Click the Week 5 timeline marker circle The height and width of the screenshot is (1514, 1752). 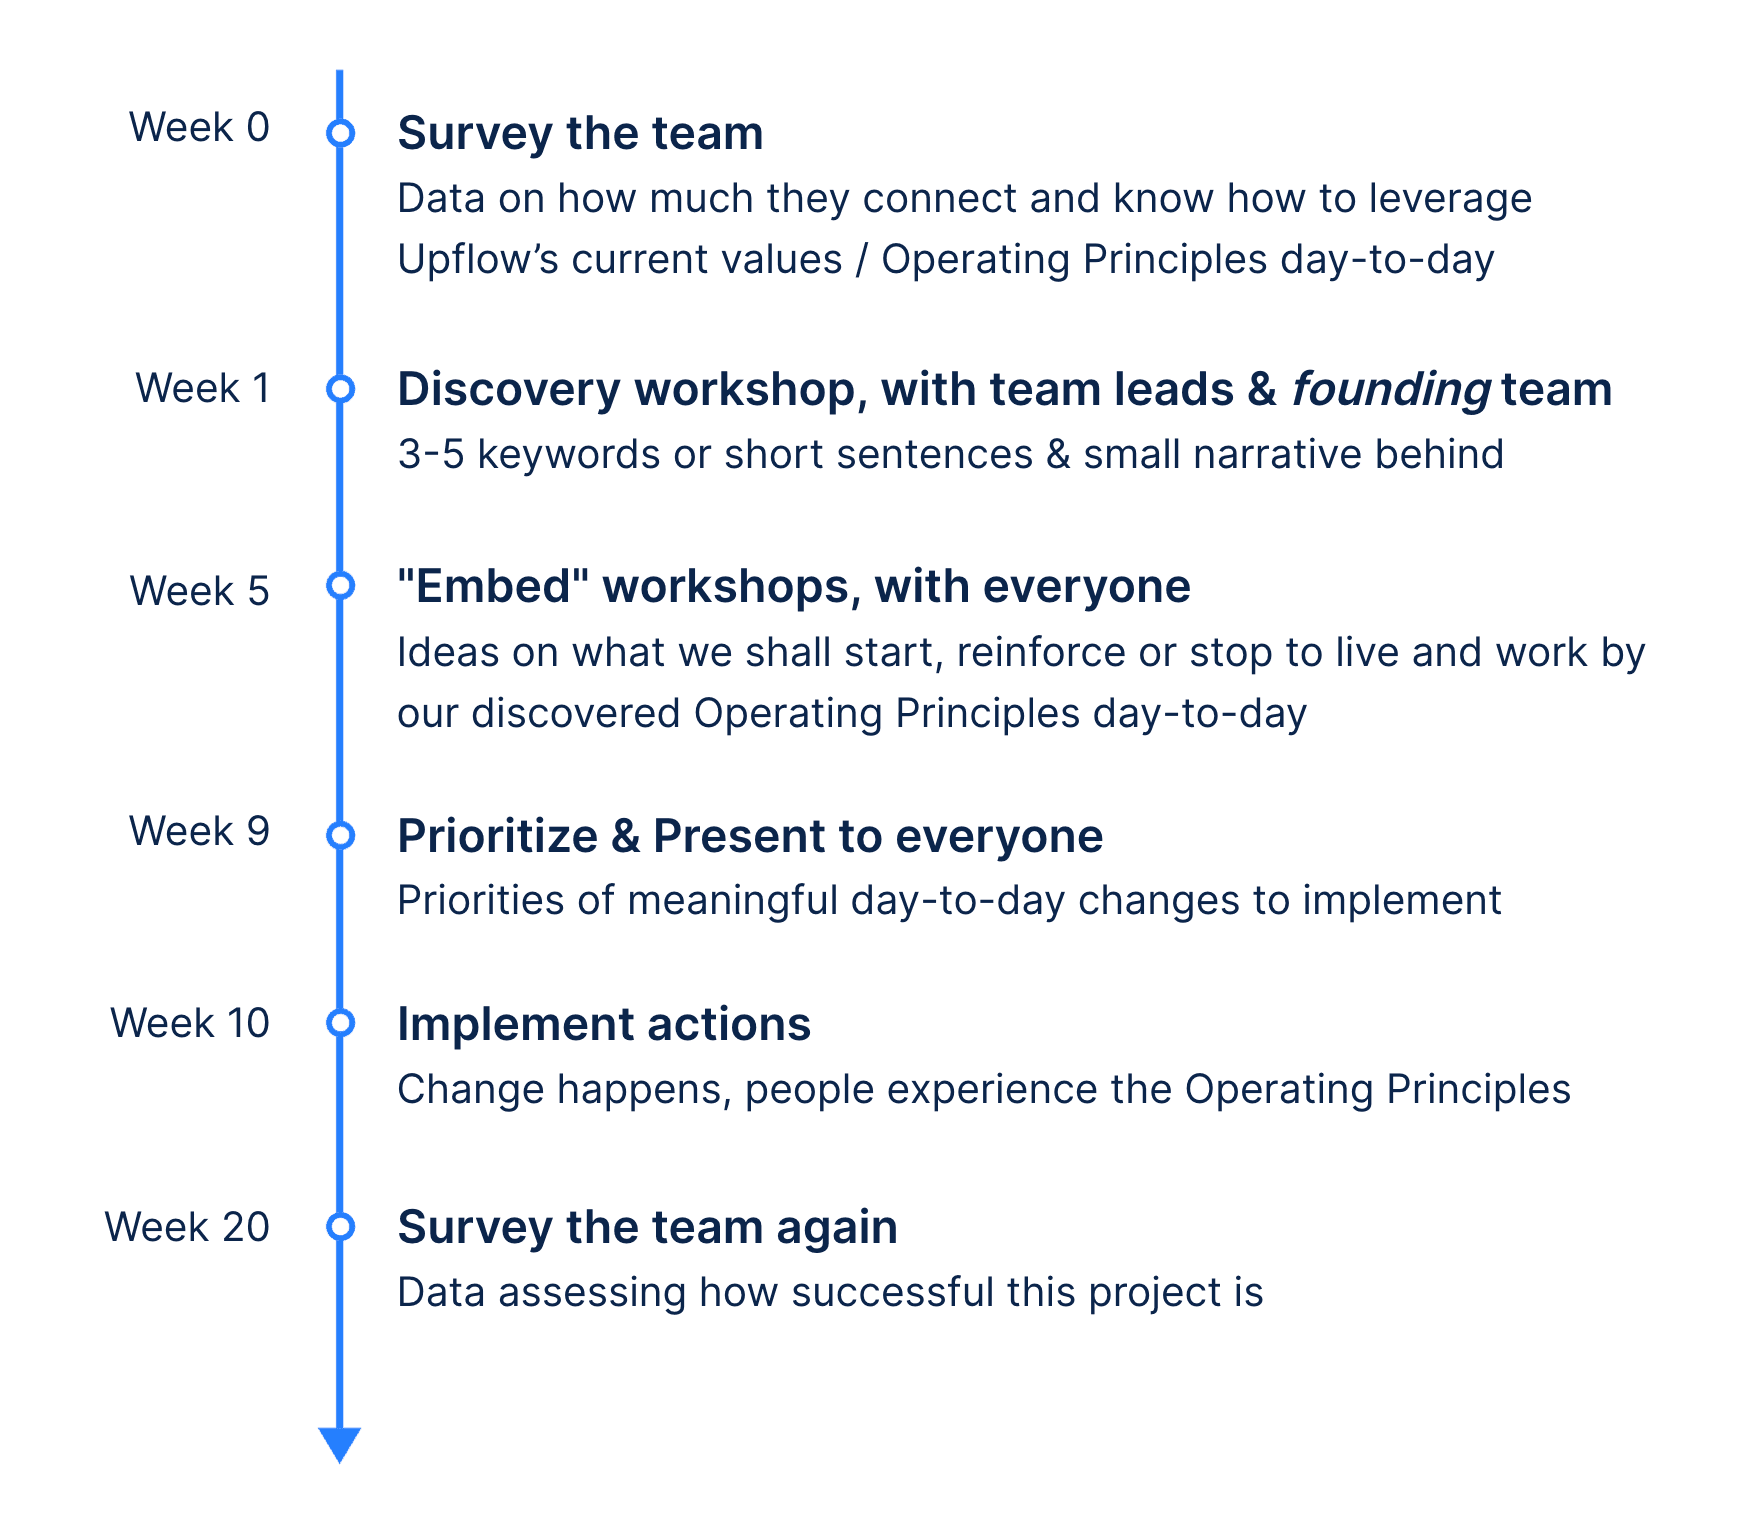pyautogui.click(x=340, y=585)
